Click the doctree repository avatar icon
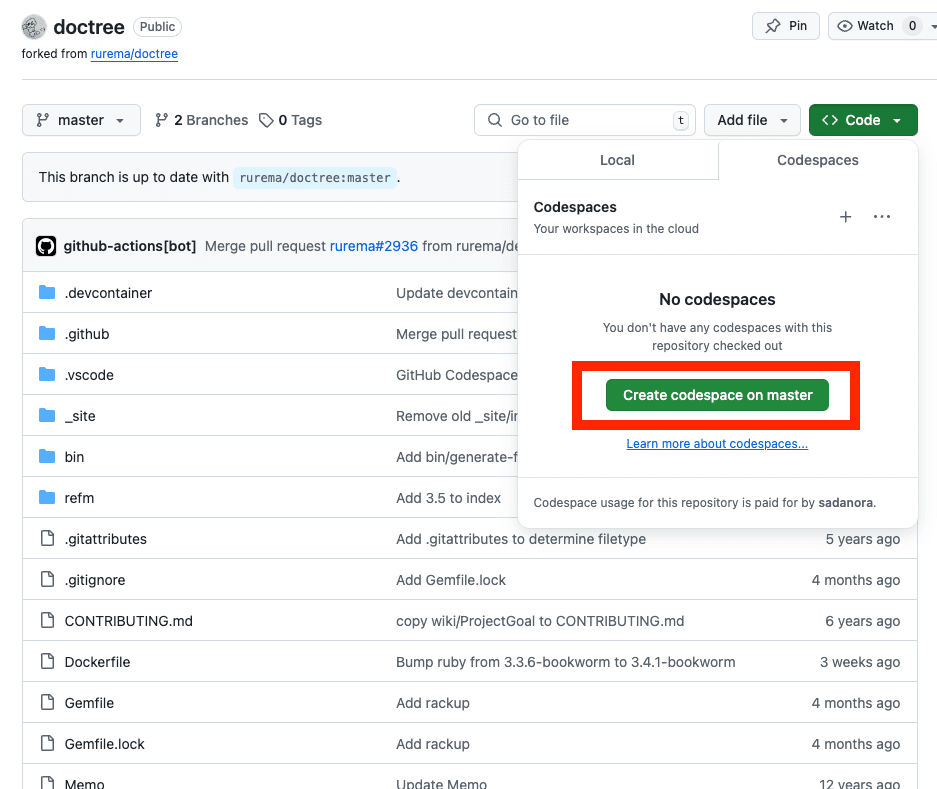Screen dimensions: 937x789 tap(33, 26)
